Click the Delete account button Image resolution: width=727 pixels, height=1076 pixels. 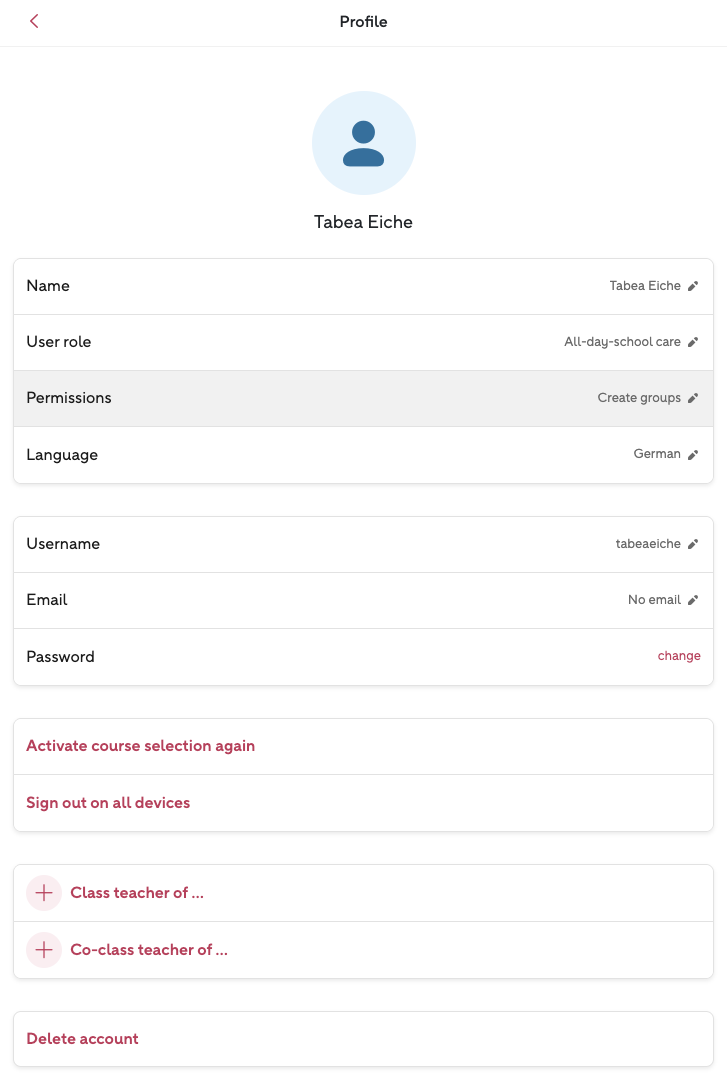pos(82,1039)
